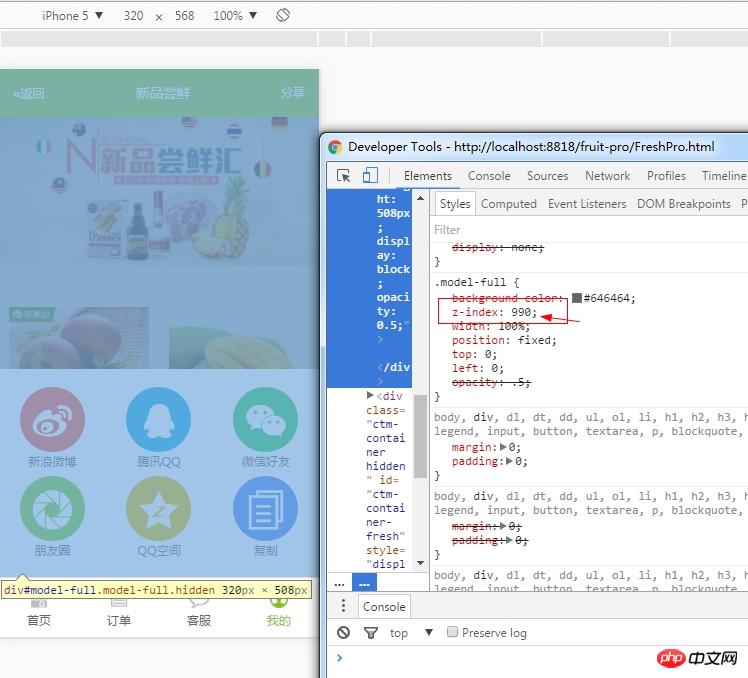The image size is (748, 678).
Task: Tap the 微信好友 share icon
Action: 265,421
